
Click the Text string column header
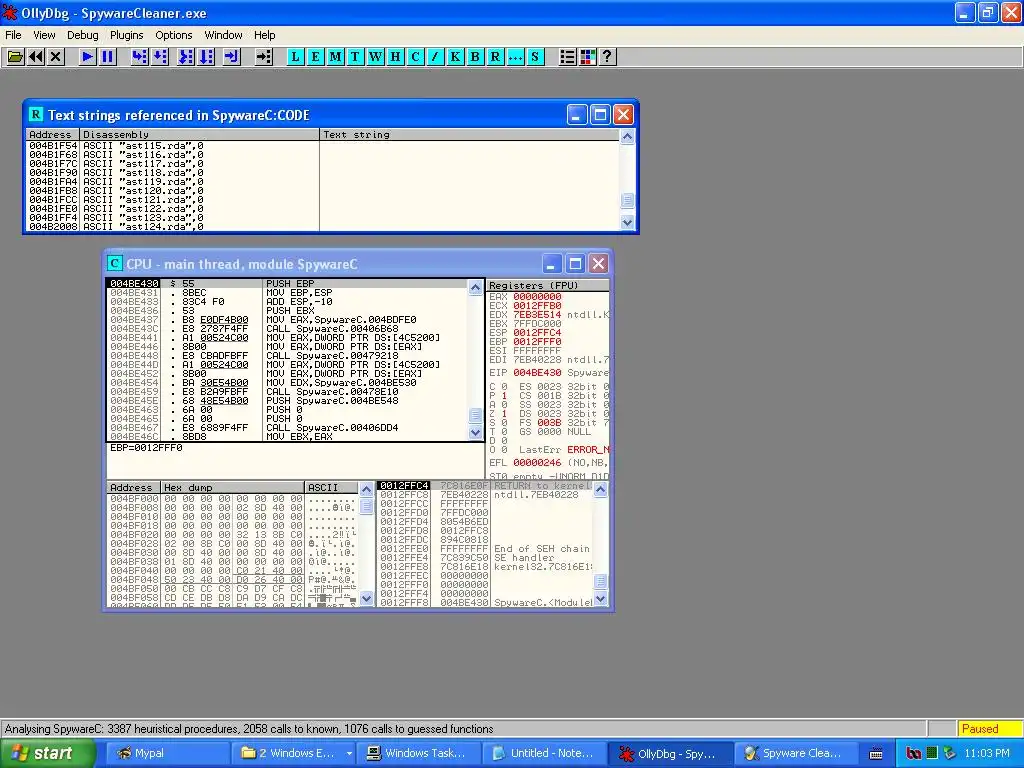click(470, 135)
